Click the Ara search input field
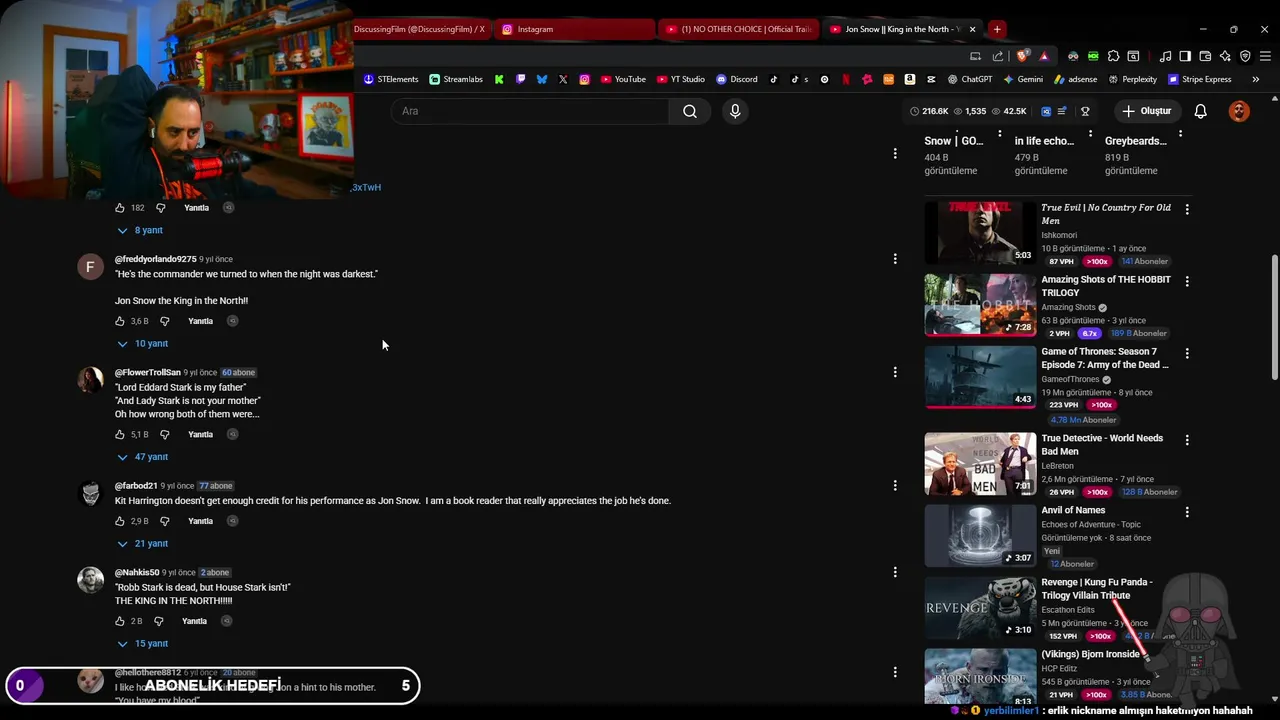 [x=530, y=111]
